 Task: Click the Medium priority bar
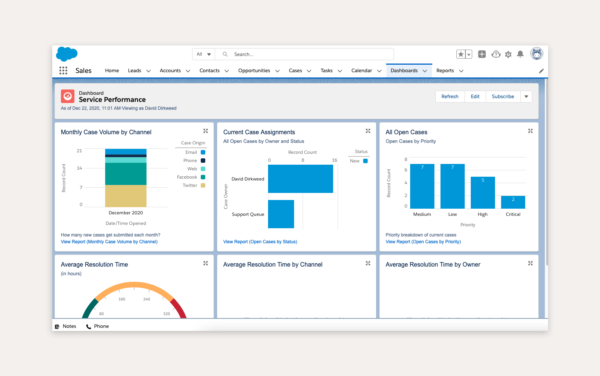(x=422, y=186)
